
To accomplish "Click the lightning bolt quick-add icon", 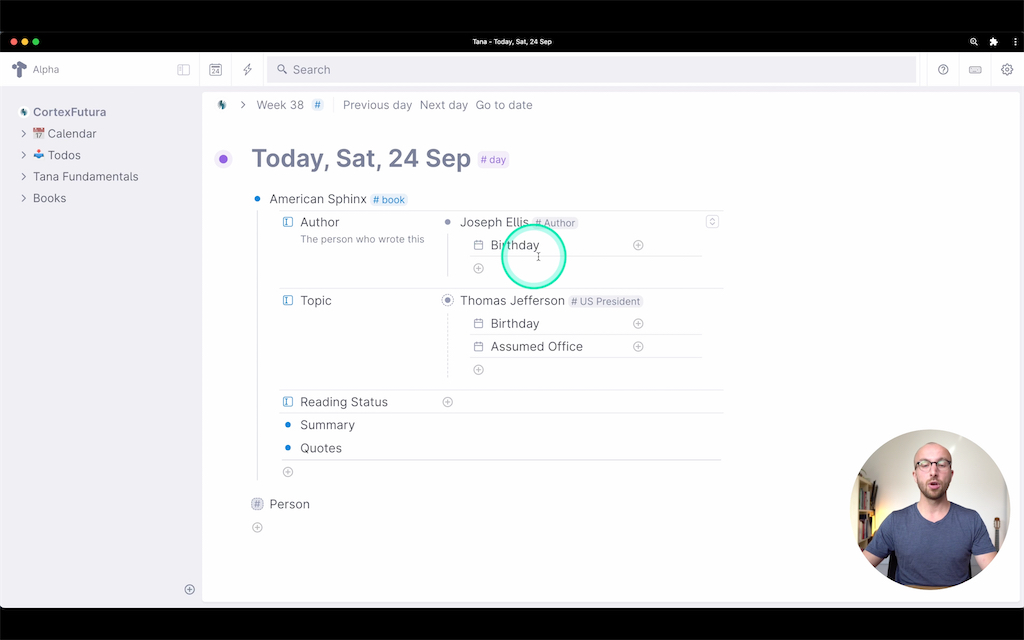I will pyautogui.click(x=248, y=70).
